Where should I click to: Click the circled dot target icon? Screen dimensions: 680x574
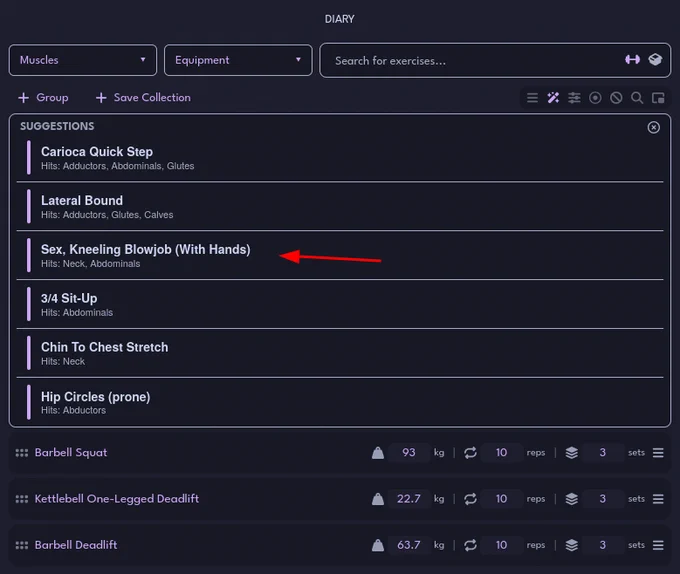[x=595, y=98]
